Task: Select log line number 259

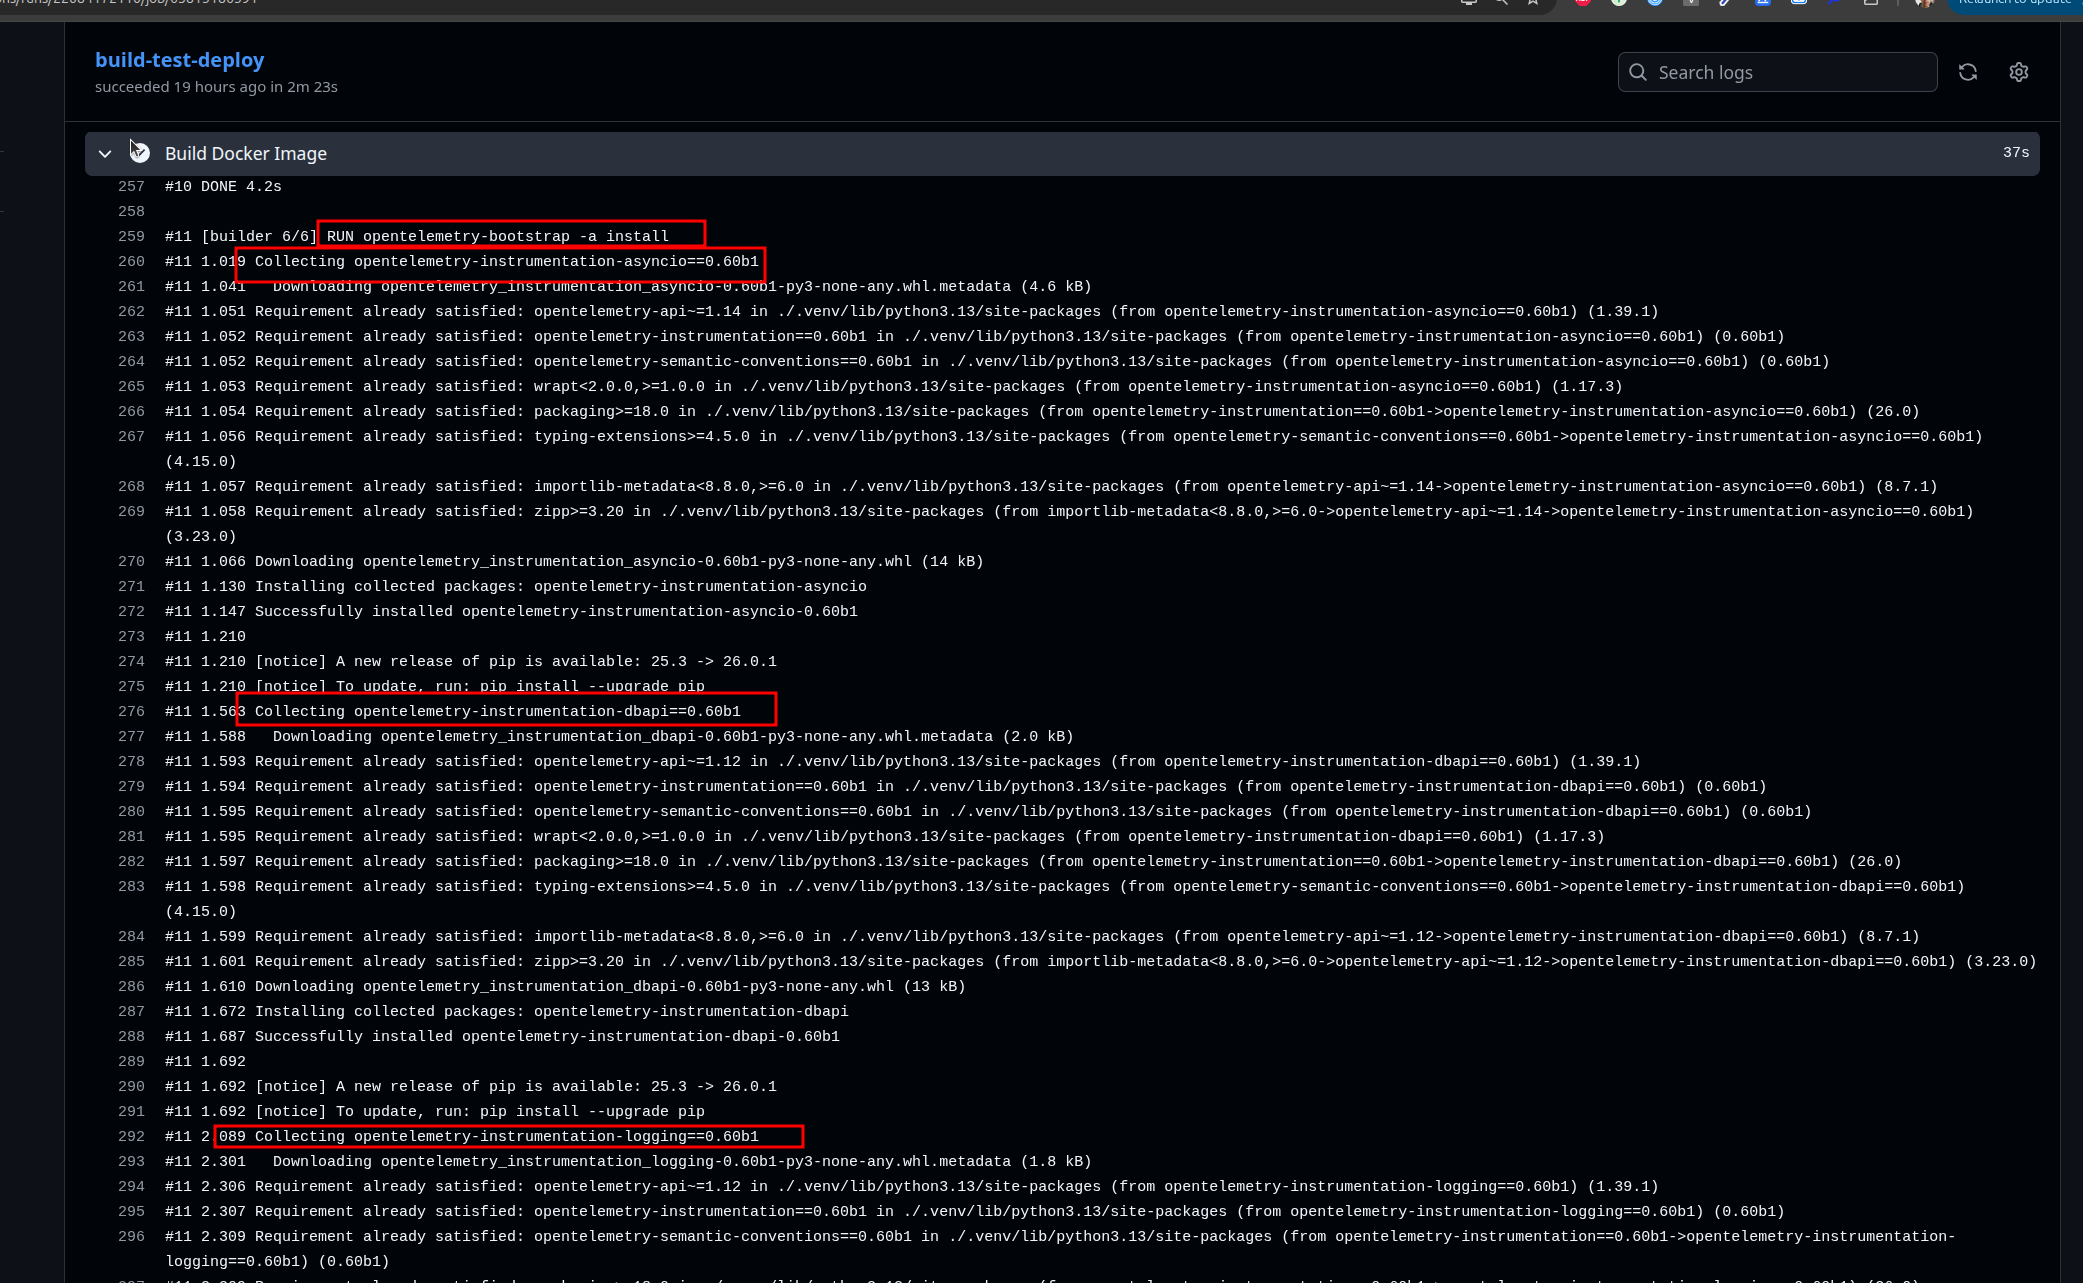Action: tap(131, 236)
